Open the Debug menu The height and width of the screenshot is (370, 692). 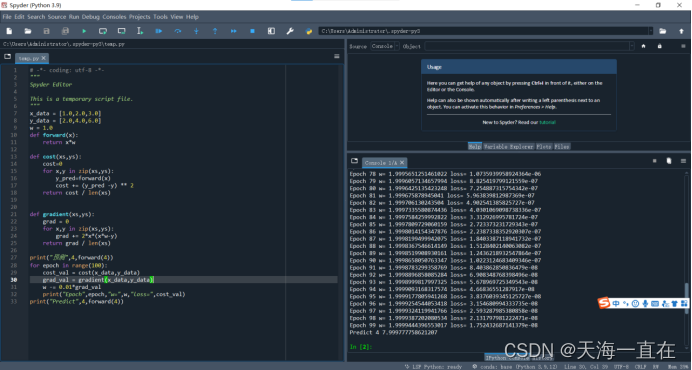91,17
